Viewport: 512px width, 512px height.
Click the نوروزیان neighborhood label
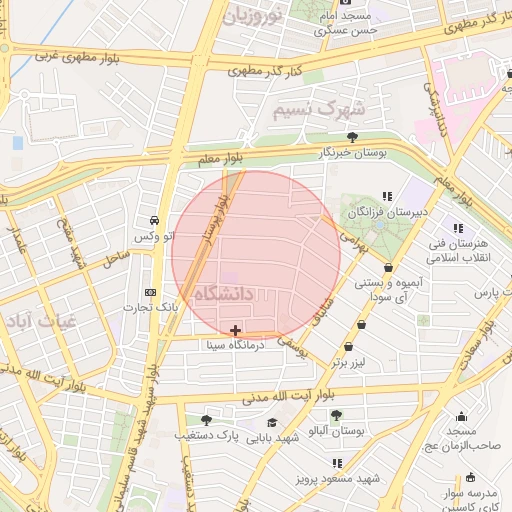(x=252, y=16)
